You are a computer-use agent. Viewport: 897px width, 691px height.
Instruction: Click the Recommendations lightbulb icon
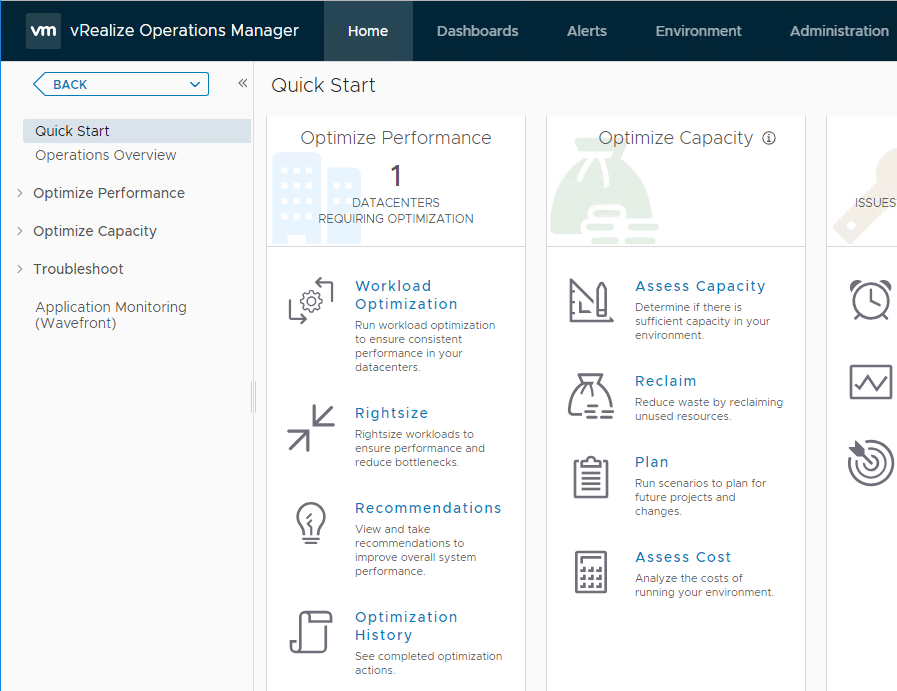(x=311, y=522)
